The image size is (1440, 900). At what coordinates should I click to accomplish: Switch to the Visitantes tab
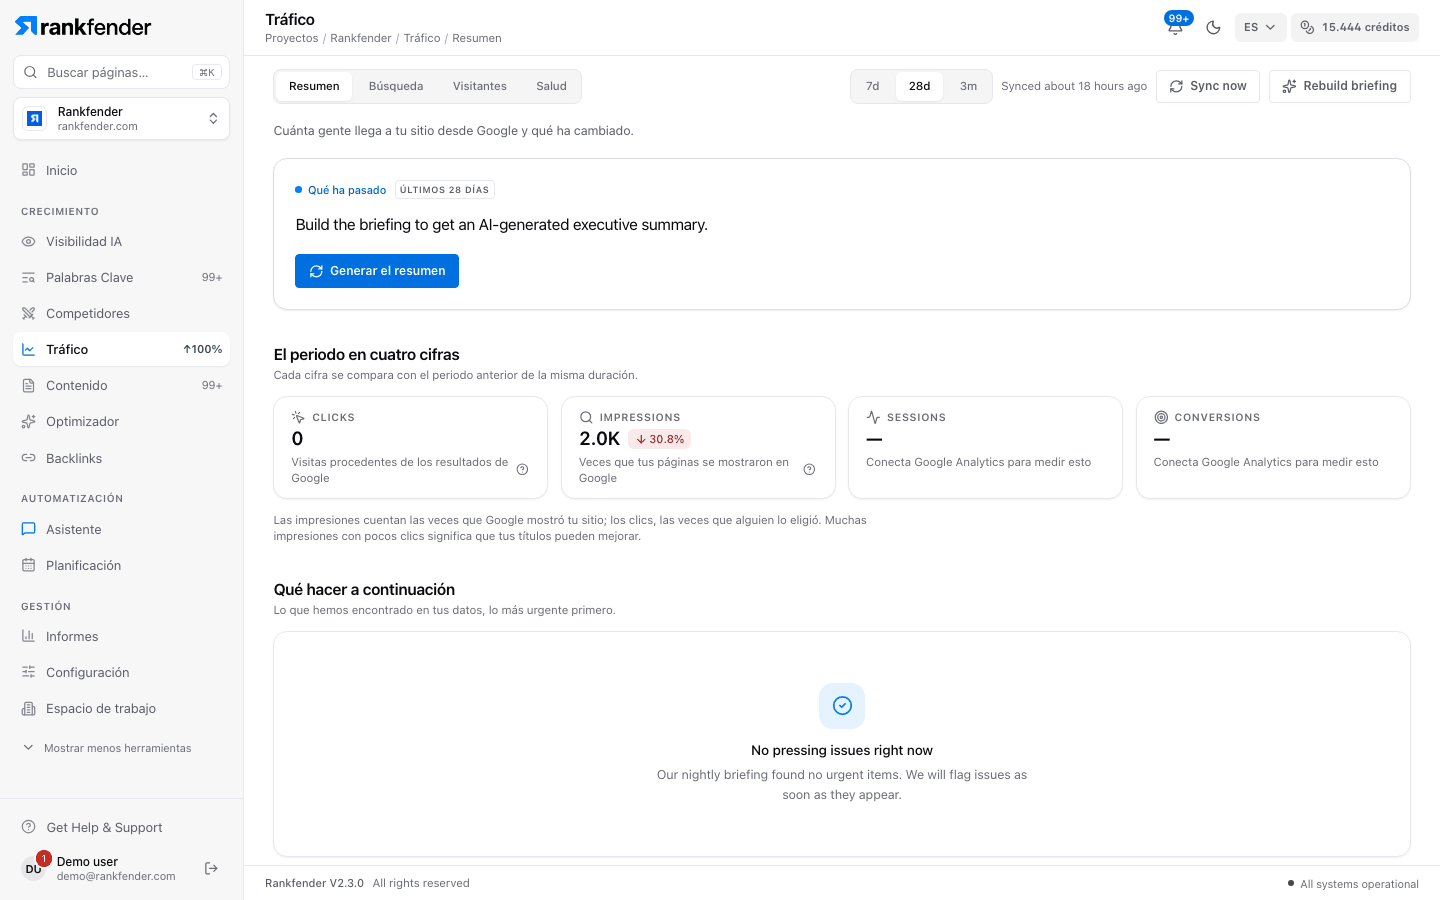click(480, 86)
